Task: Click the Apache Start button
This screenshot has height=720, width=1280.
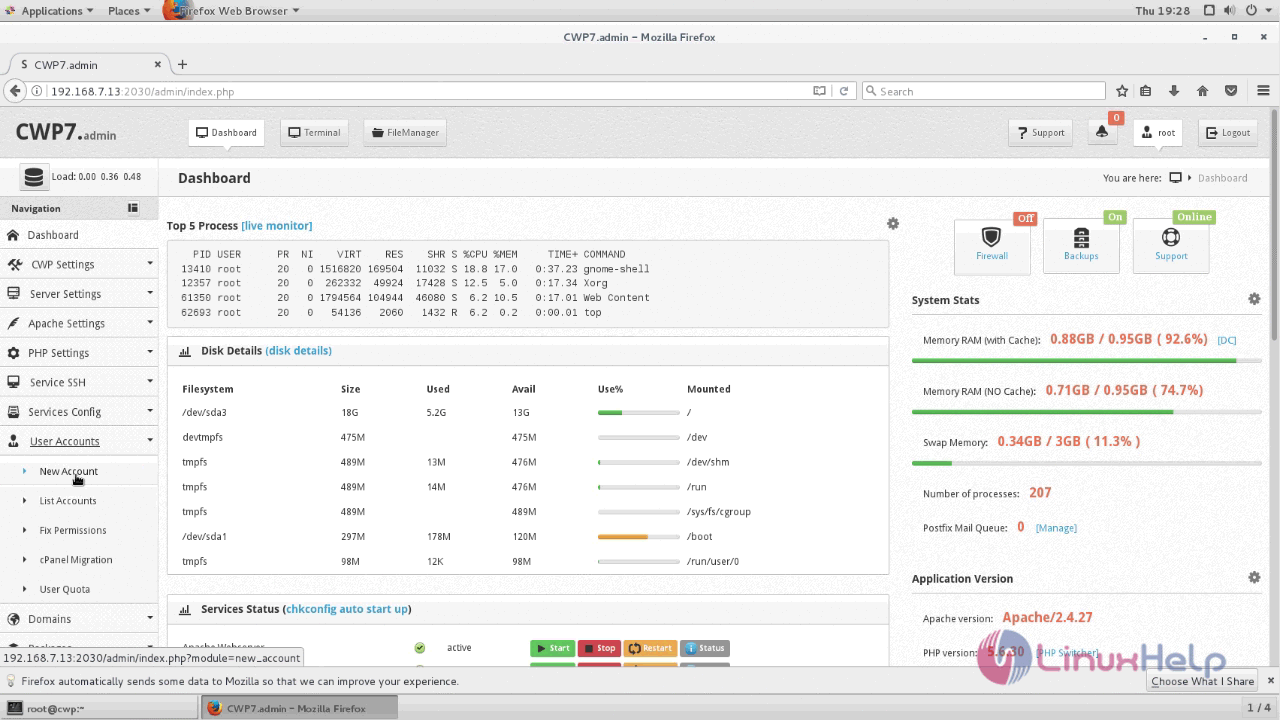Action: [x=552, y=648]
